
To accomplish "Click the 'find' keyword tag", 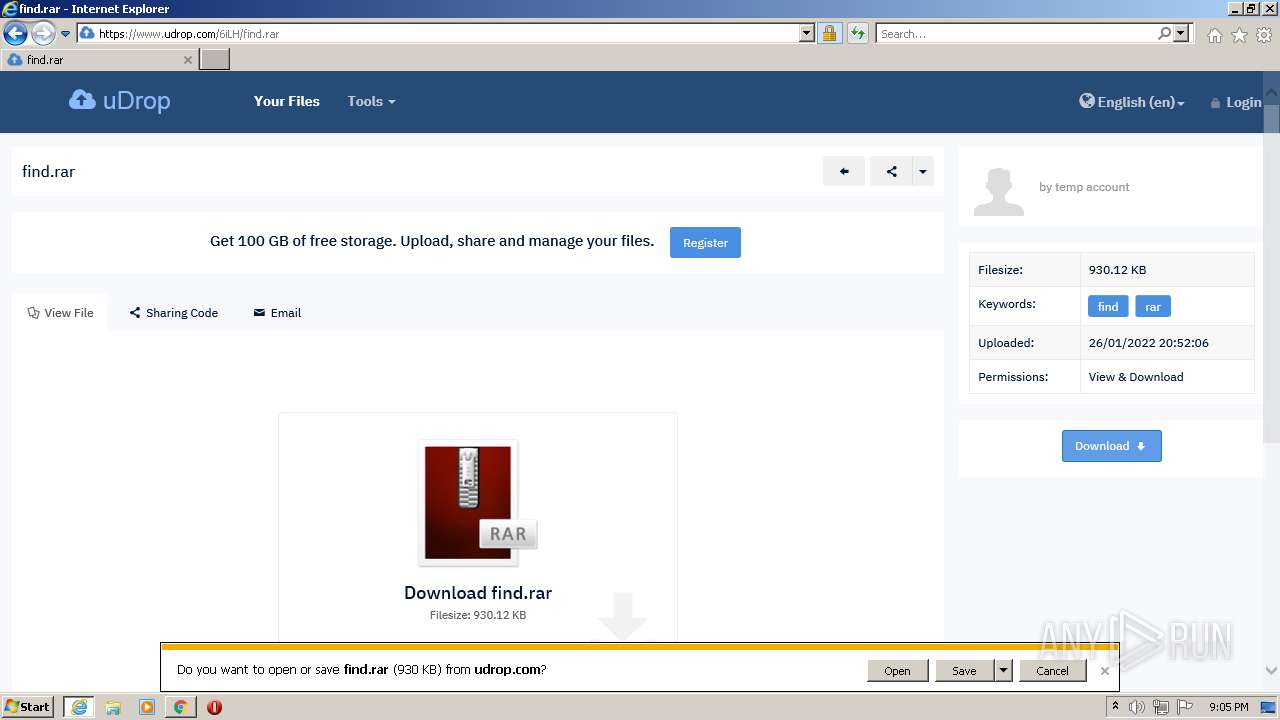I will click(1108, 306).
